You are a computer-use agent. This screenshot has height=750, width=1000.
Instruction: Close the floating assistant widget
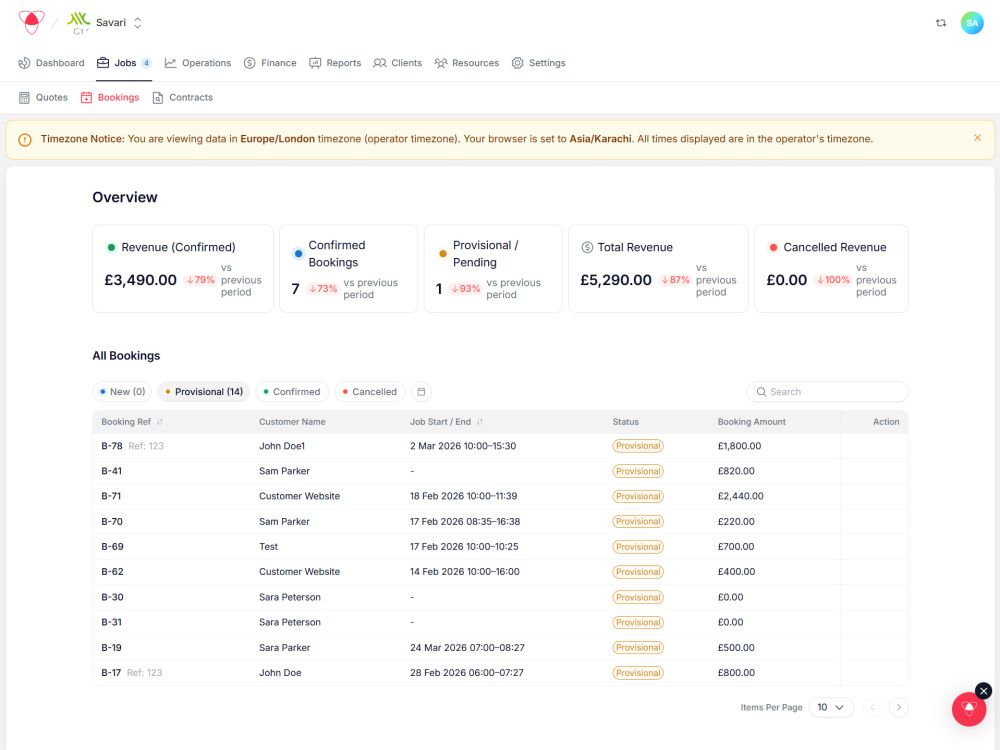(x=983, y=691)
